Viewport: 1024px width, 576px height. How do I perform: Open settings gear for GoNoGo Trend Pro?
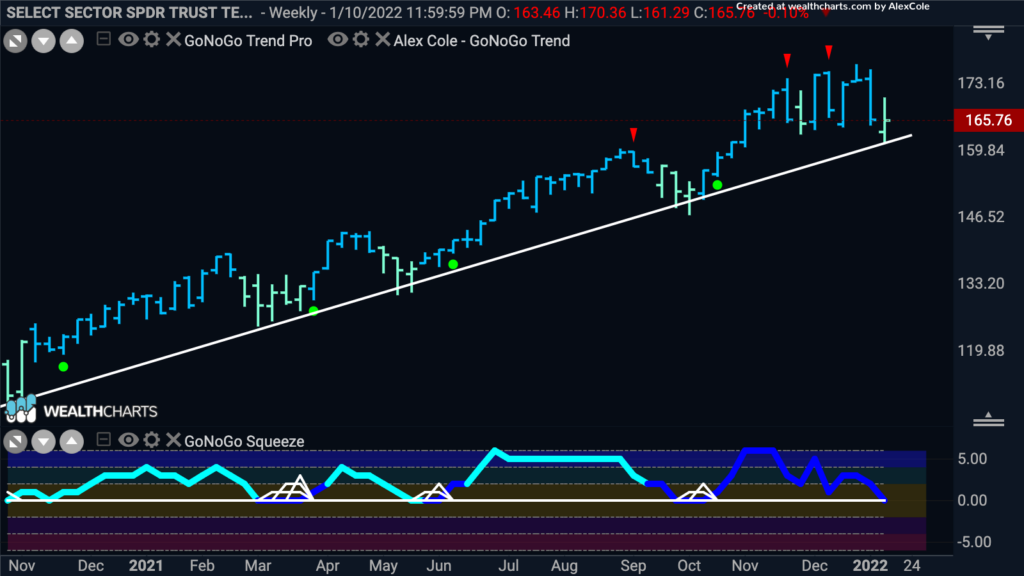click(x=152, y=40)
